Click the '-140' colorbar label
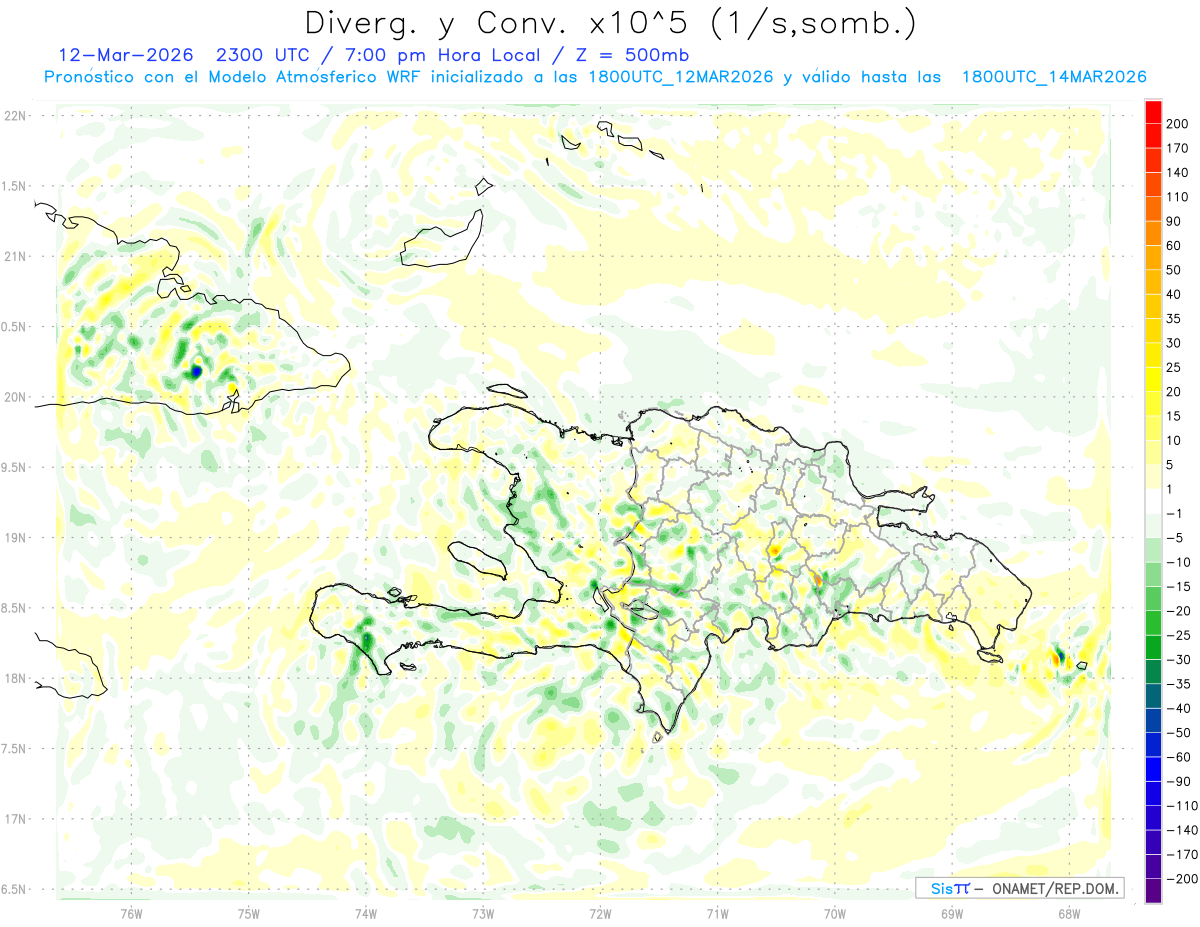The image size is (1200, 927). coord(1182,830)
